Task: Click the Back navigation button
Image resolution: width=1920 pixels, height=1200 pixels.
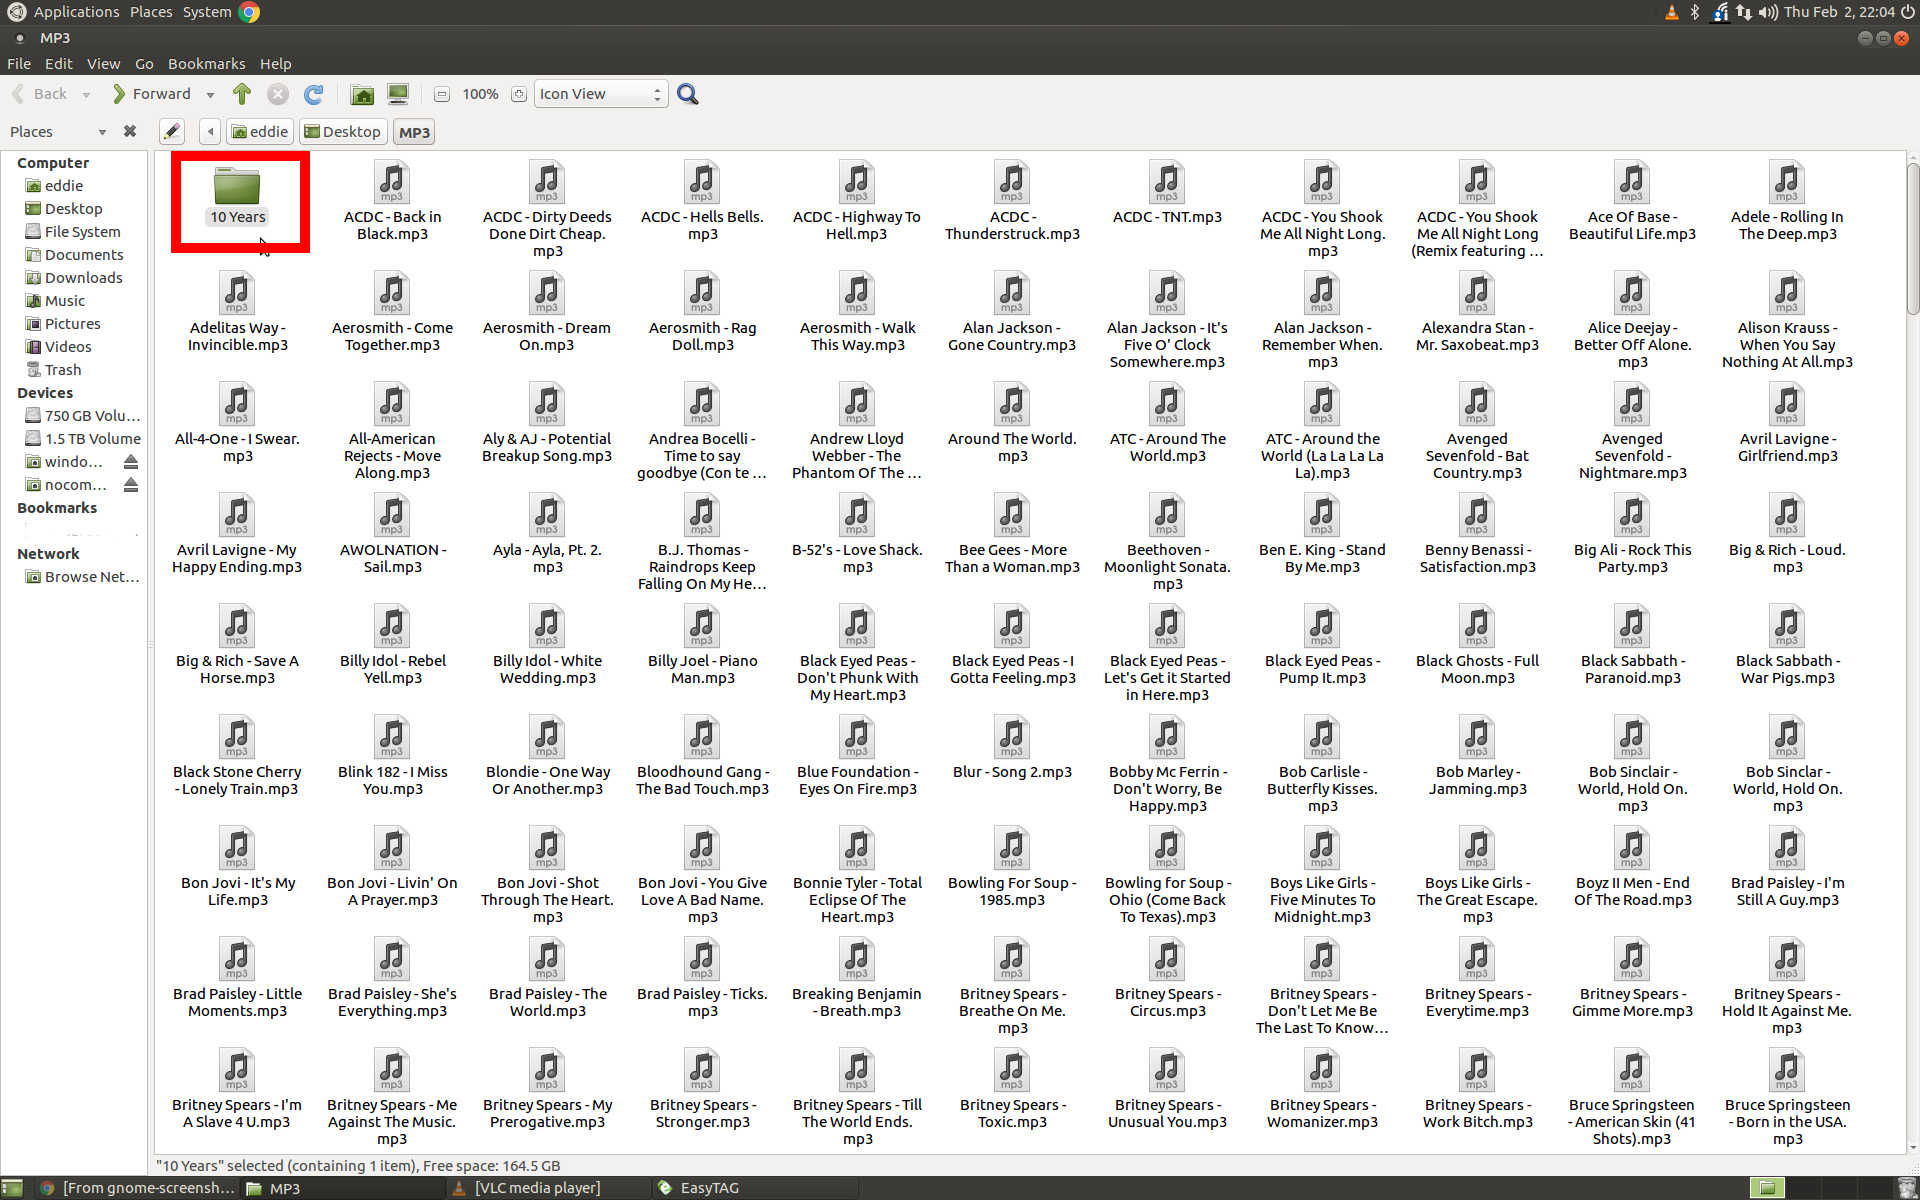Action: (x=39, y=94)
